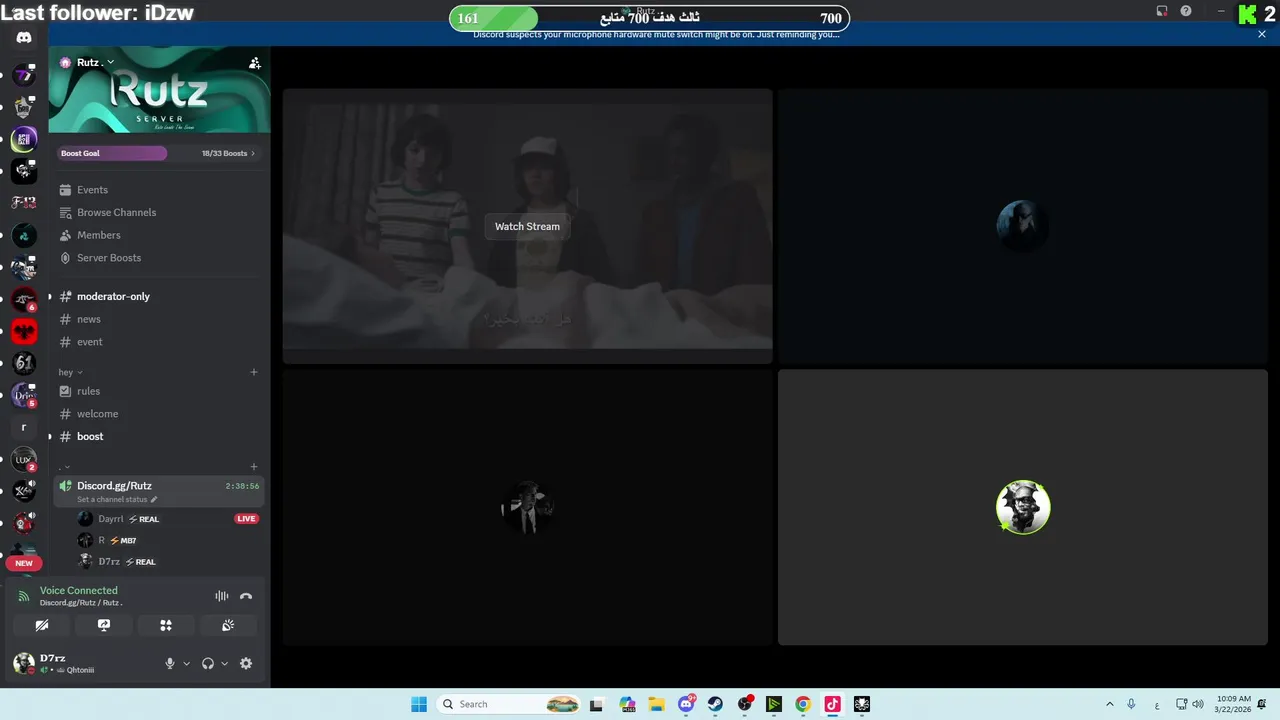
Task: Edit channel status with the pencil icon
Action: [154, 499]
